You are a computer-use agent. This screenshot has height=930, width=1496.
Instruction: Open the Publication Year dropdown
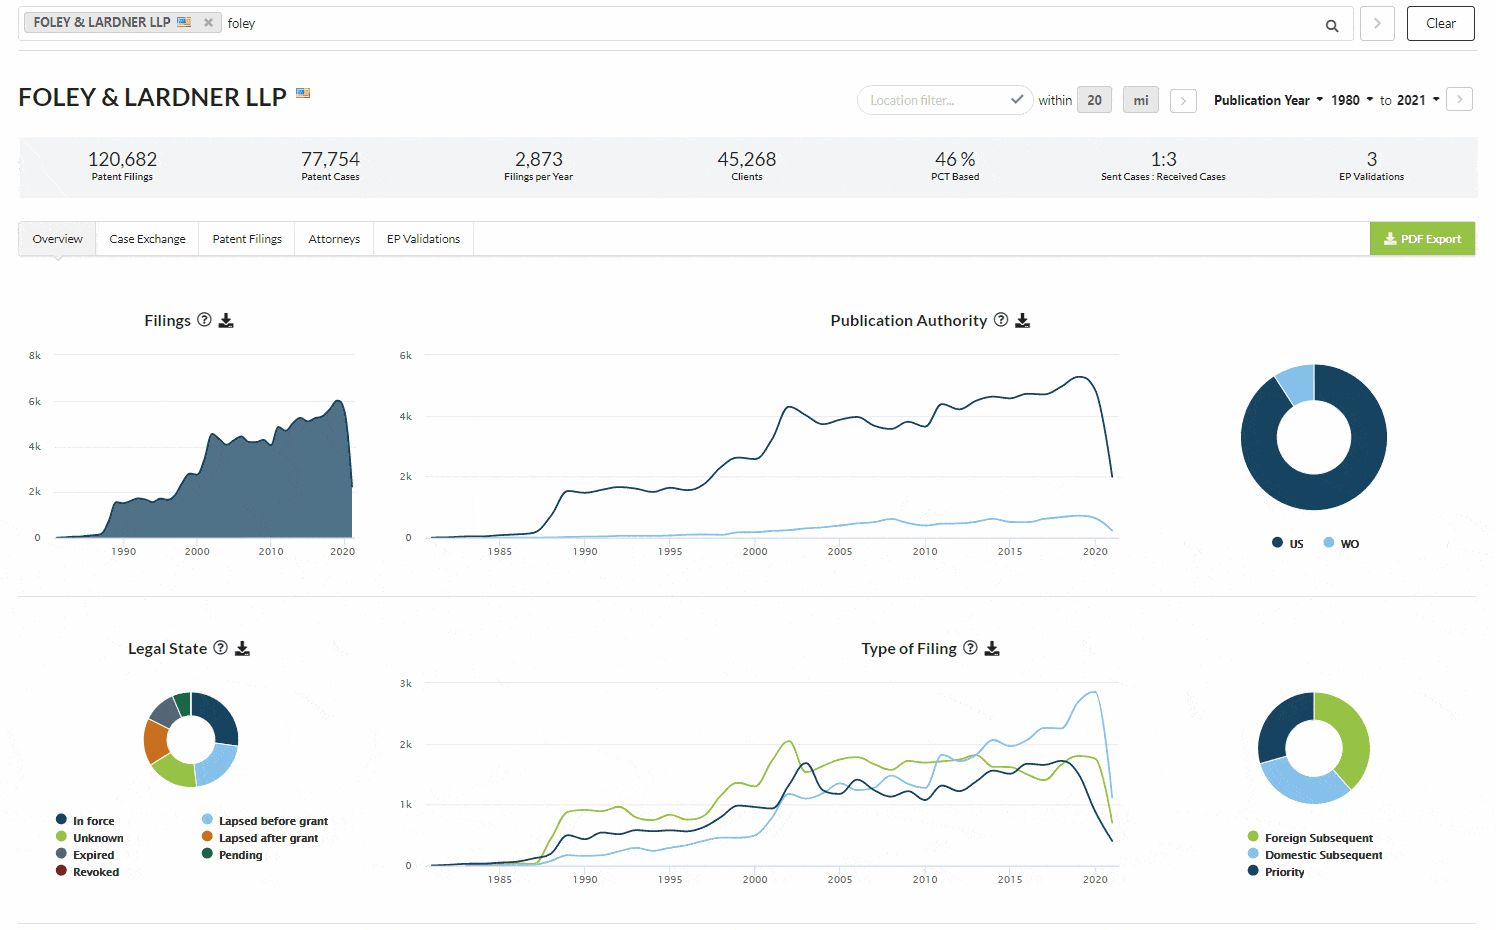[1268, 100]
